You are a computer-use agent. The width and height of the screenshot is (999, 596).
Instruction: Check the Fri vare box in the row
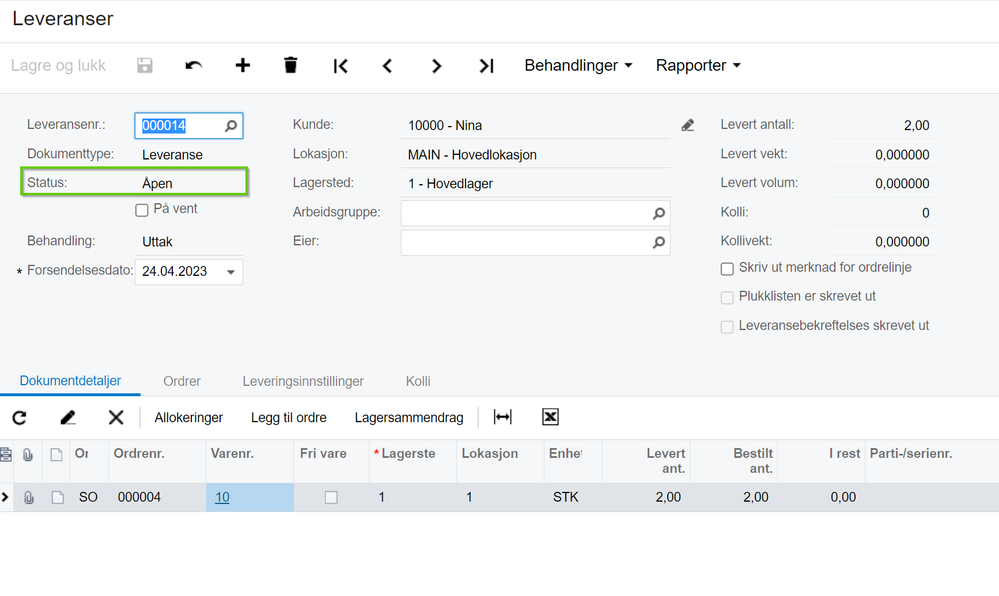pos(331,497)
